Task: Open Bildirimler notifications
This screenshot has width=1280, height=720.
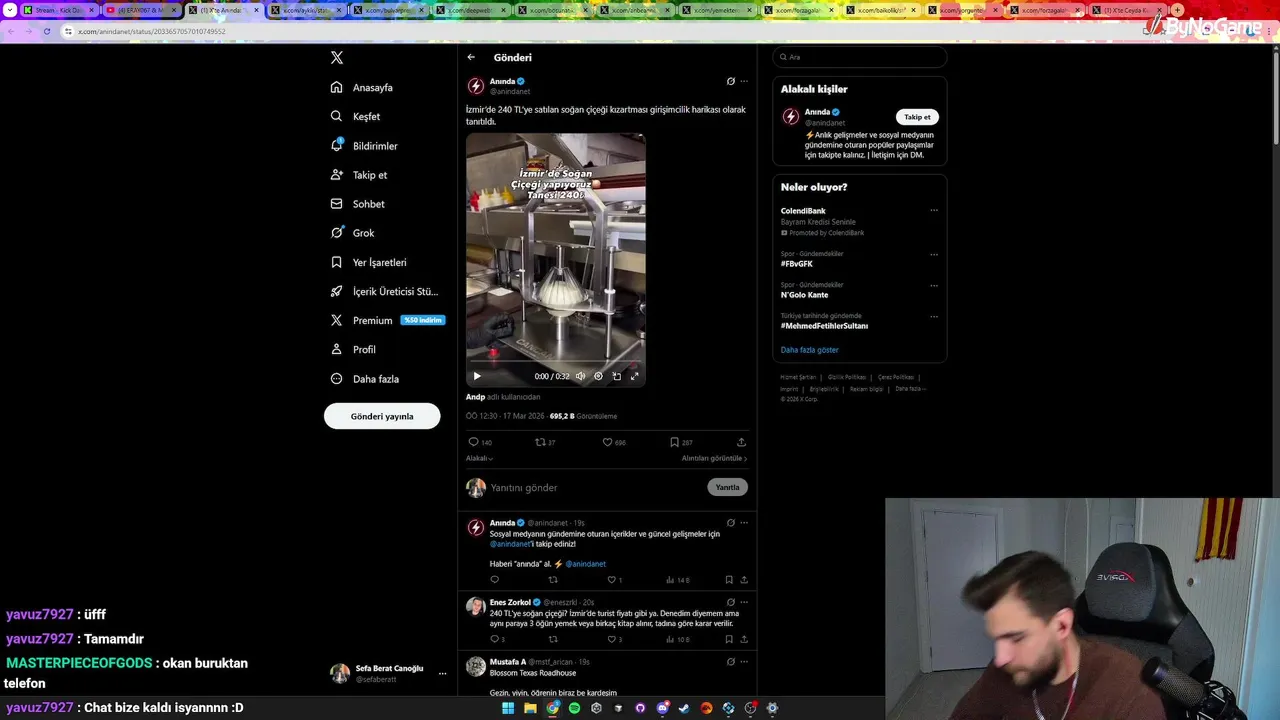Action: click(x=365, y=146)
